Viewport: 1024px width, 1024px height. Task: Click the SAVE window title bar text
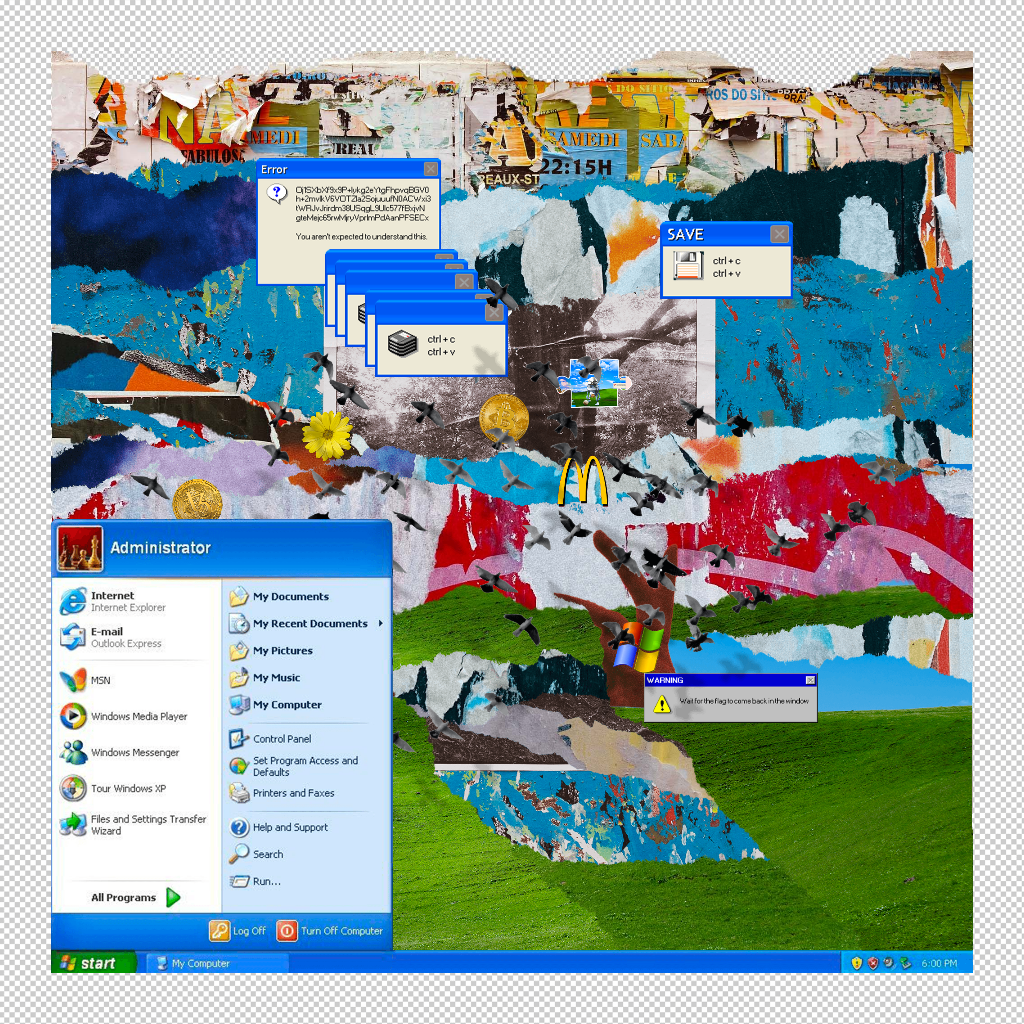point(685,234)
